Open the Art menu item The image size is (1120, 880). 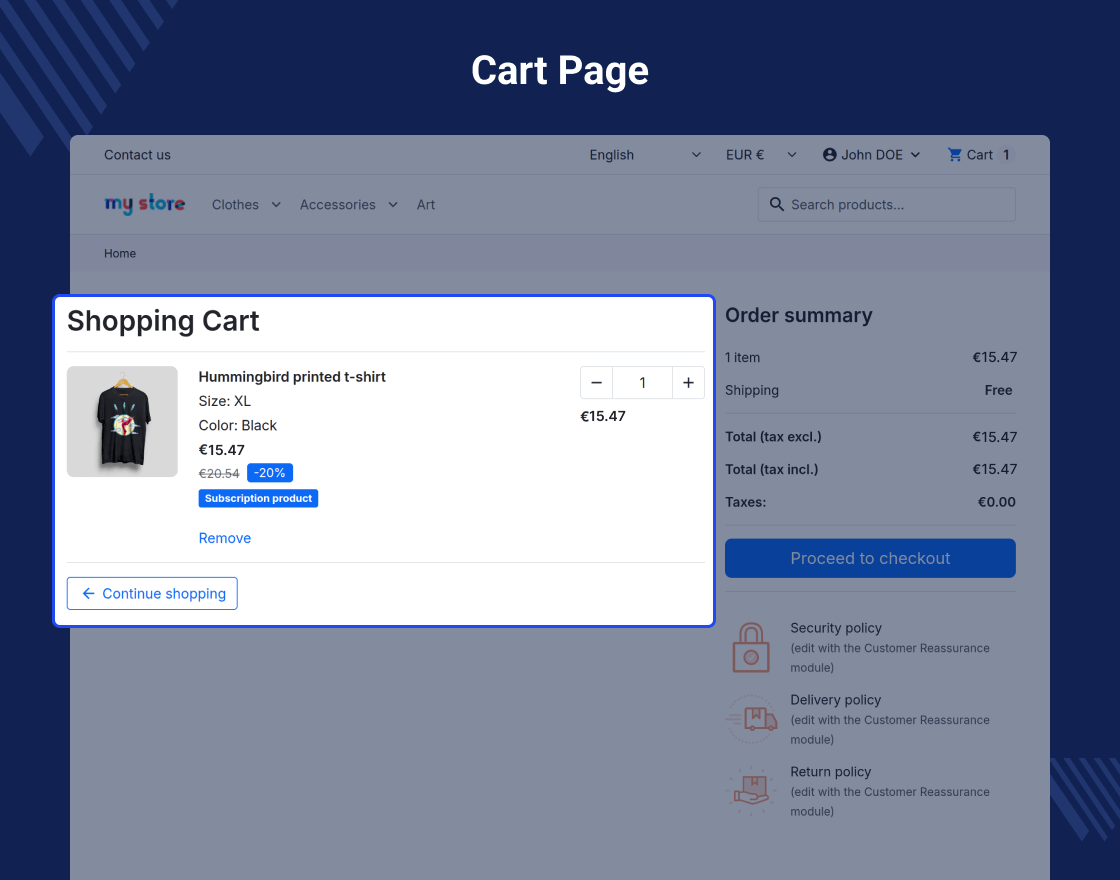coord(426,205)
